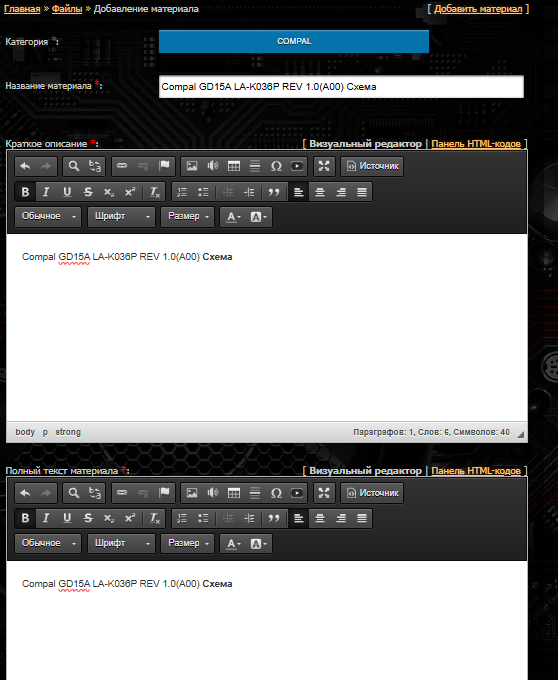Insert block quote in full text editor
558x680 pixels.
point(274,518)
